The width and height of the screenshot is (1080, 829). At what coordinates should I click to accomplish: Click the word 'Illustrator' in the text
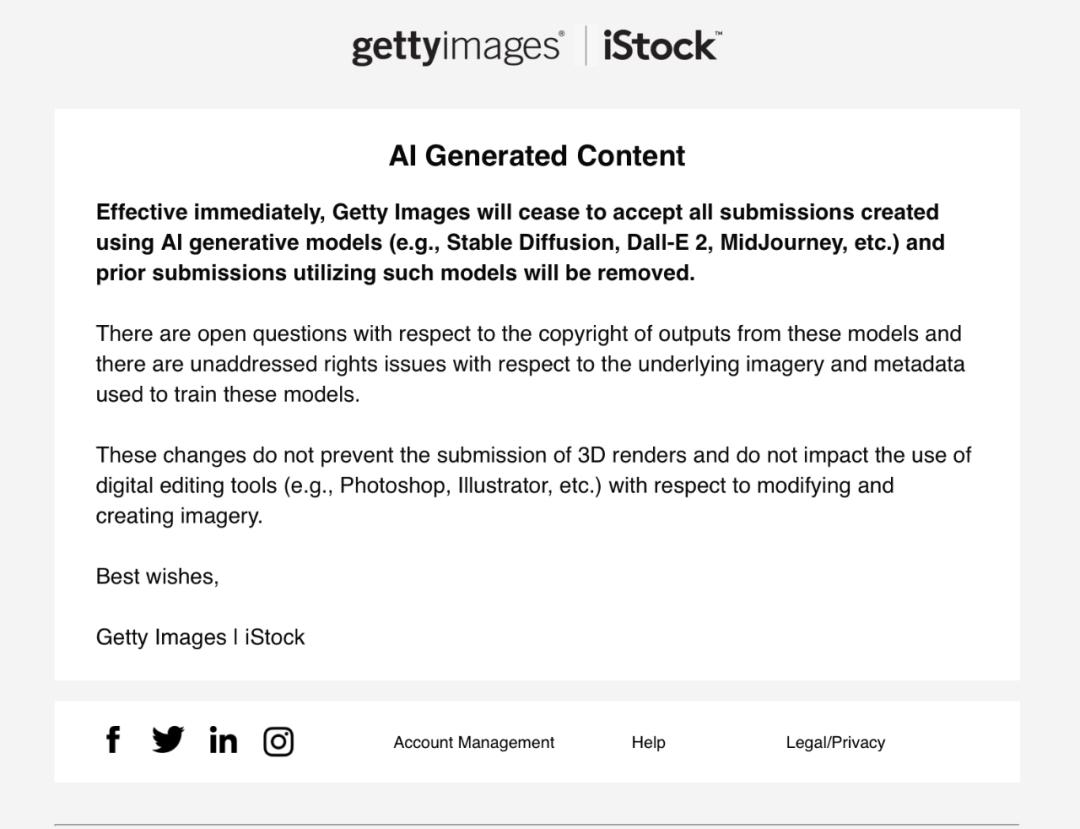(504, 486)
